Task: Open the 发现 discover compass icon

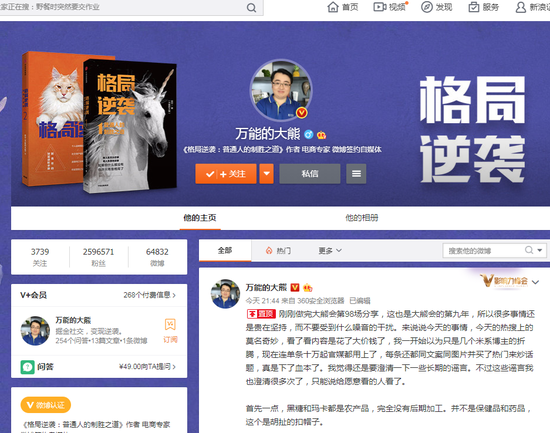Action: (x=437, y=7)
